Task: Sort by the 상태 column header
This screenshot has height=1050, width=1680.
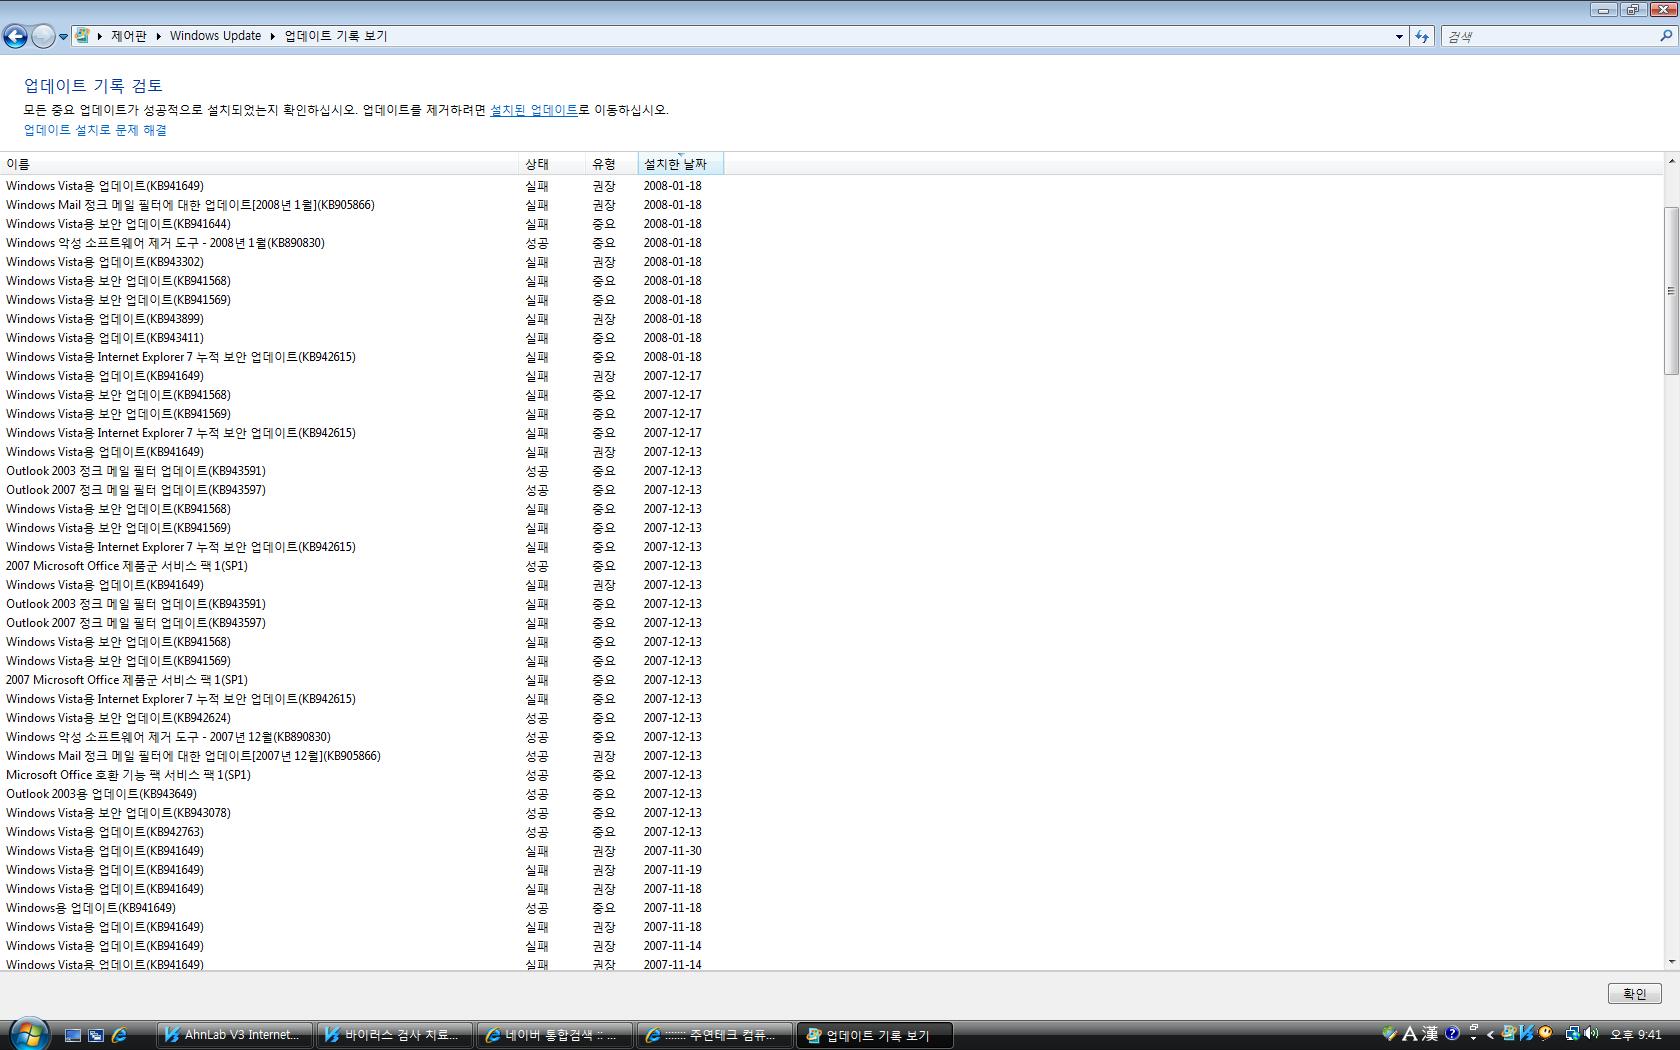Action: [553, 164]
